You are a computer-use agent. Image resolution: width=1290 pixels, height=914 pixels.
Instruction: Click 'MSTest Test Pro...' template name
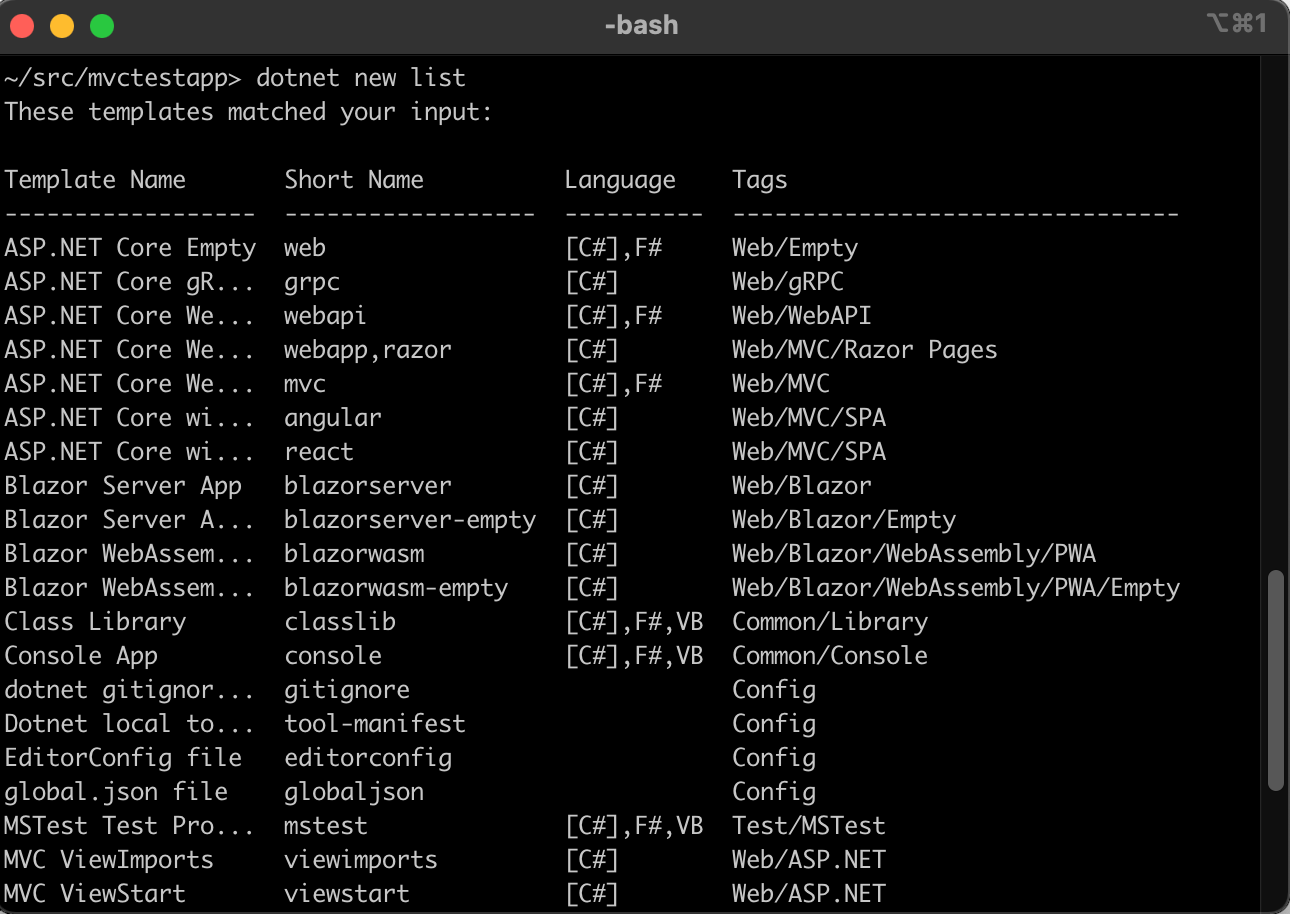coord(130,826)
